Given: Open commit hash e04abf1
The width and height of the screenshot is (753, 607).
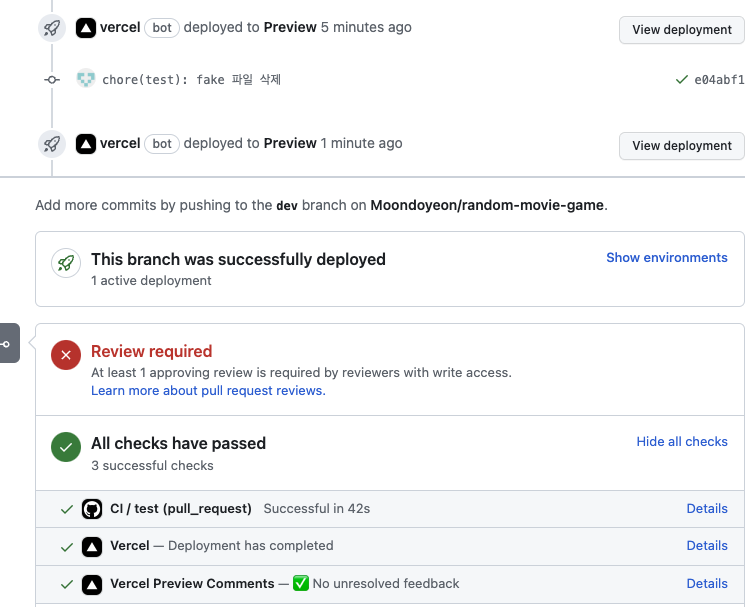Looking at the screenshot, I should 719,80.
